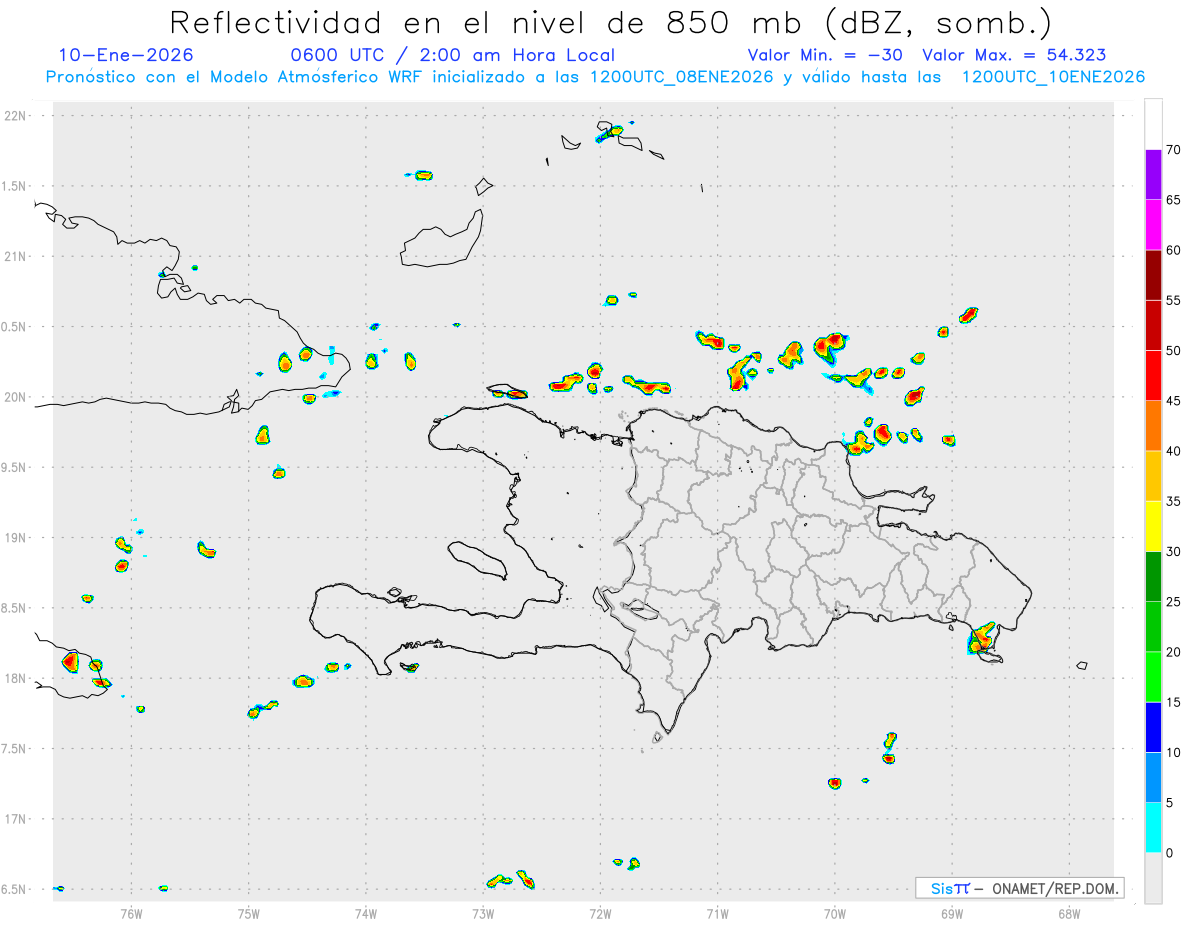1200x927 pixels.
Task: Pick the dark maroon 55–60 dBZ colorbar segment
Action: pos(1153,275)
